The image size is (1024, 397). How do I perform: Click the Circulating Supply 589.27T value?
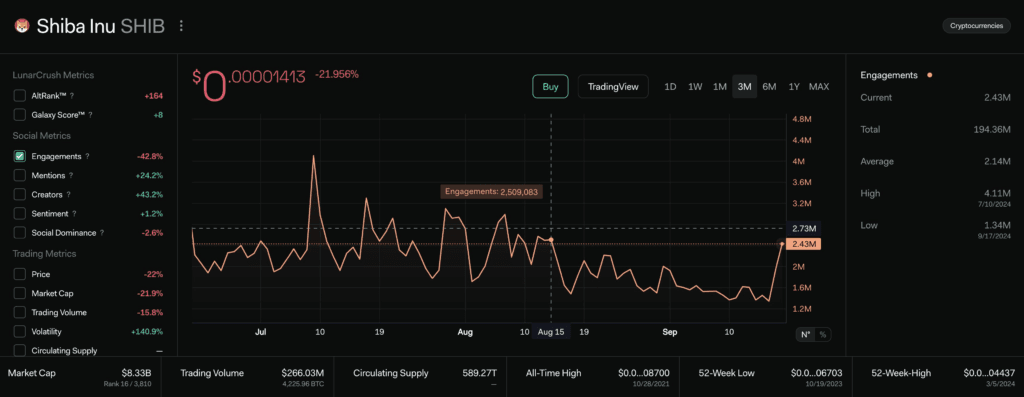coord(480,373)
